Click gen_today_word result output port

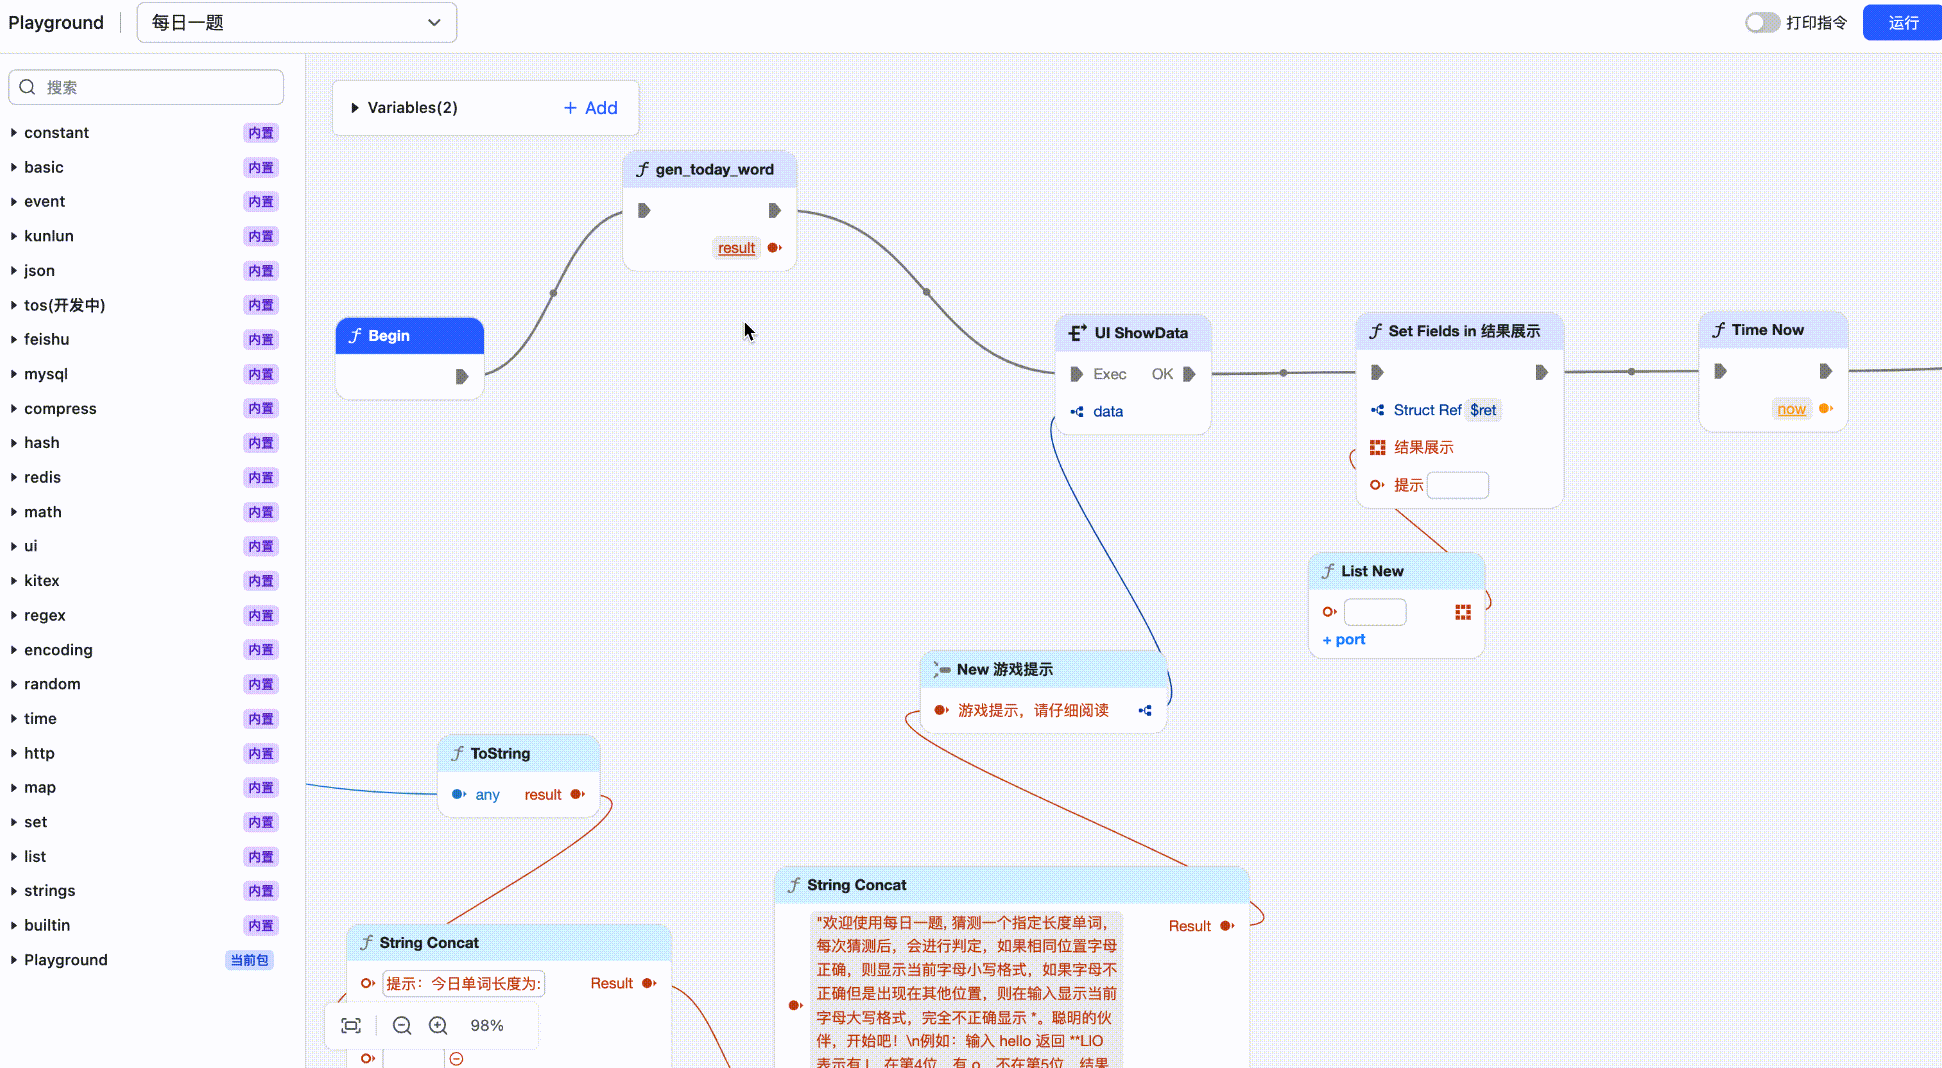(x=774, y=248)
